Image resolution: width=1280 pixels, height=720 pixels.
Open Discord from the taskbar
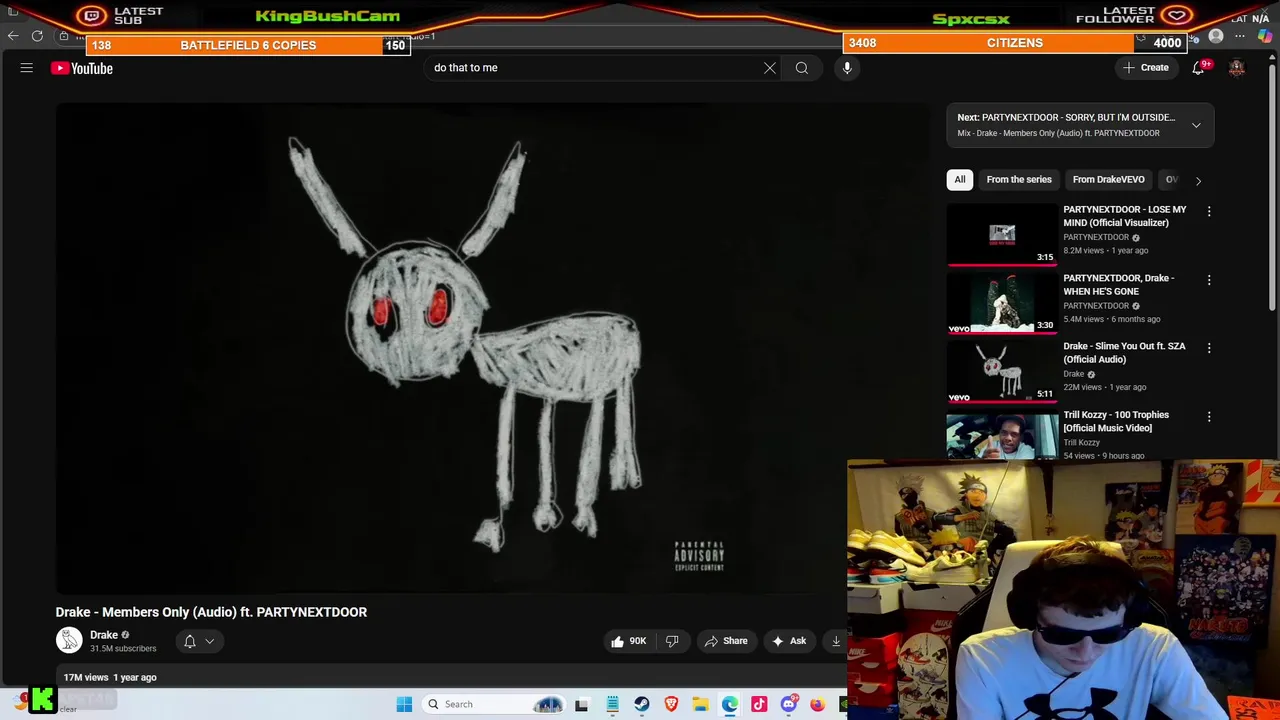[x=789, y=704]
